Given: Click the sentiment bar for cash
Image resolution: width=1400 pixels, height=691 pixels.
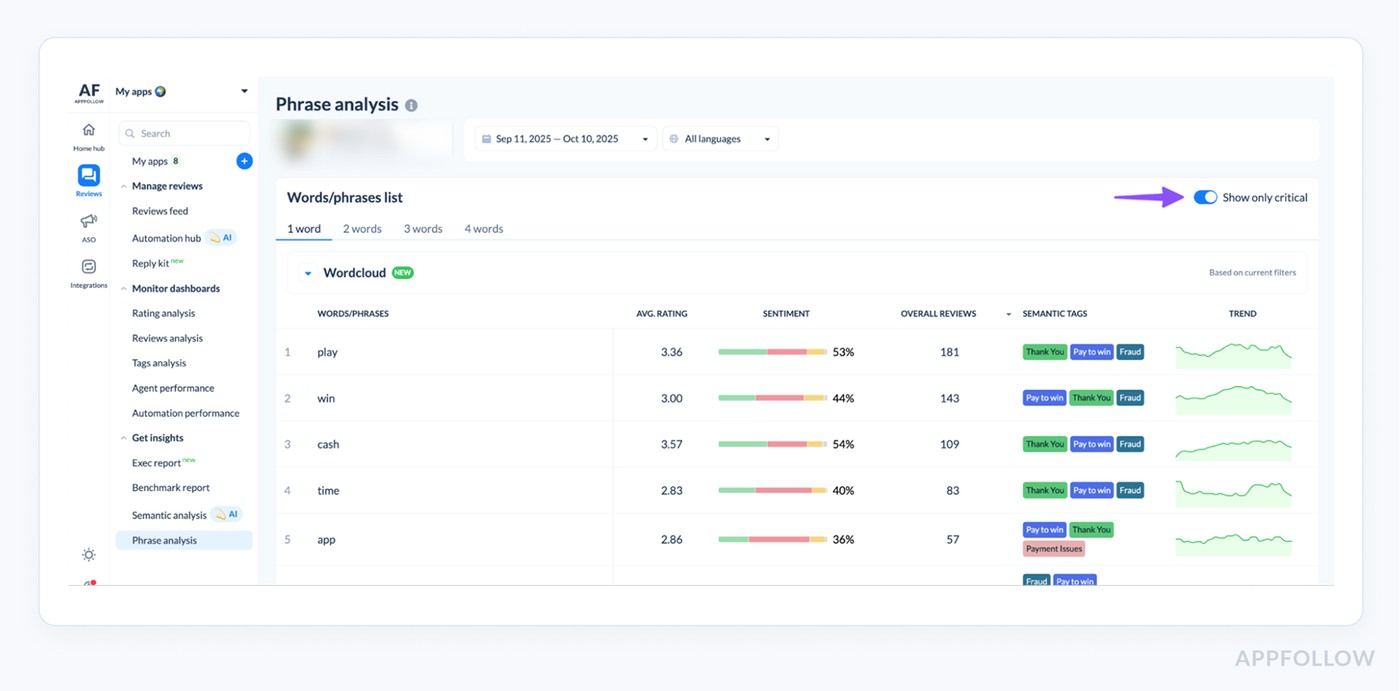Looking at the screenshot, I should (770, 443).
